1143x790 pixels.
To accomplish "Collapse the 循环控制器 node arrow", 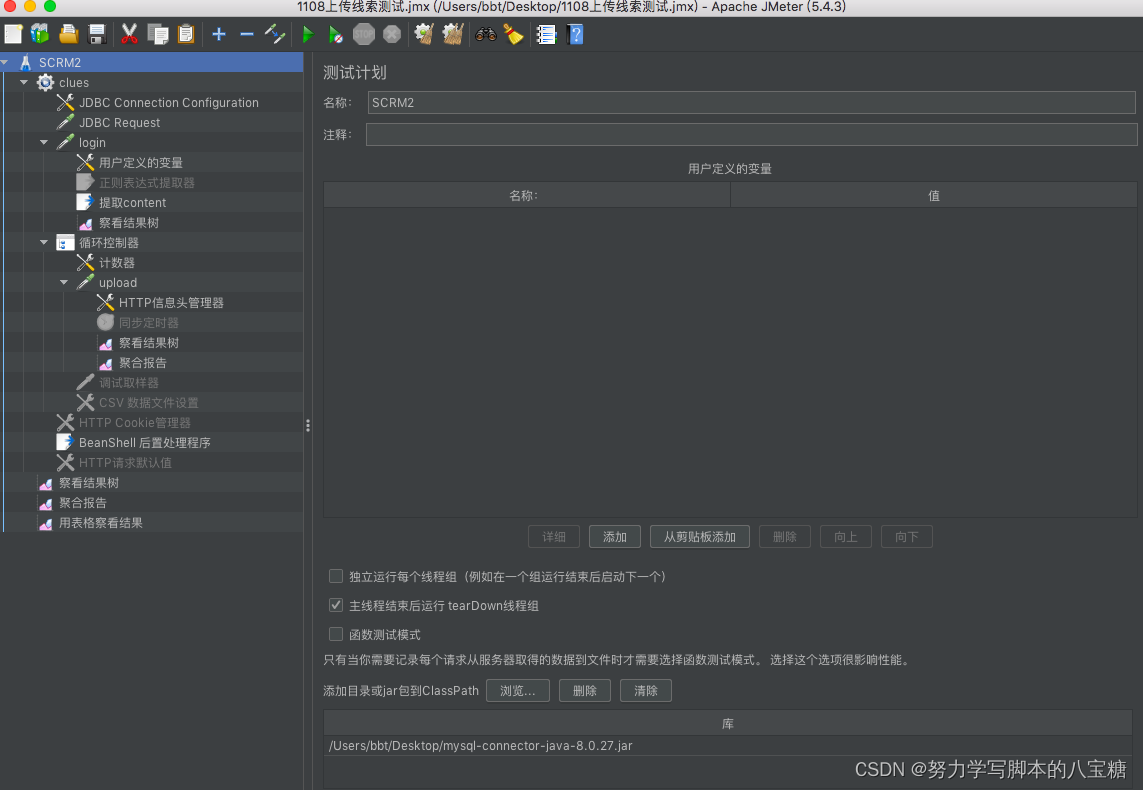I will pos(44,242).
